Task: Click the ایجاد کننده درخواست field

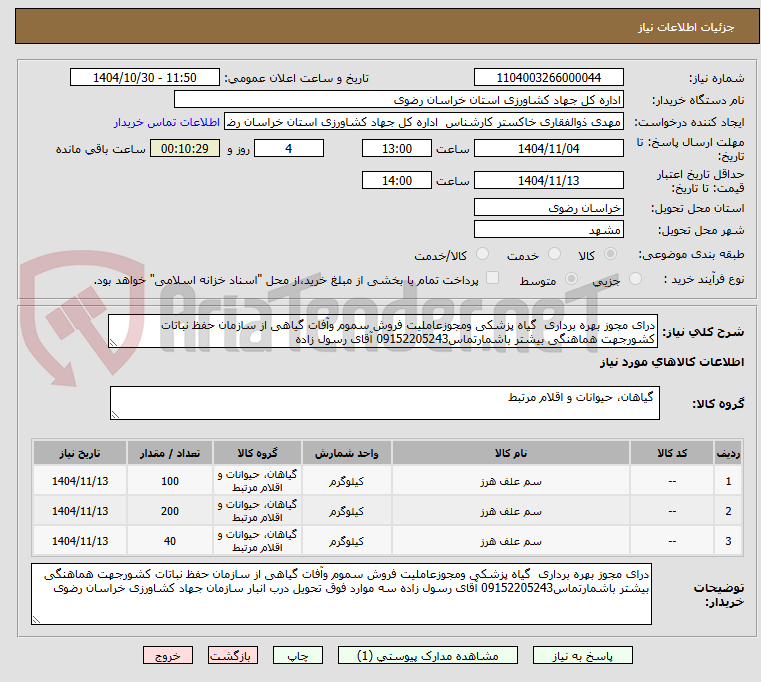Action: (x=424, y=122)
